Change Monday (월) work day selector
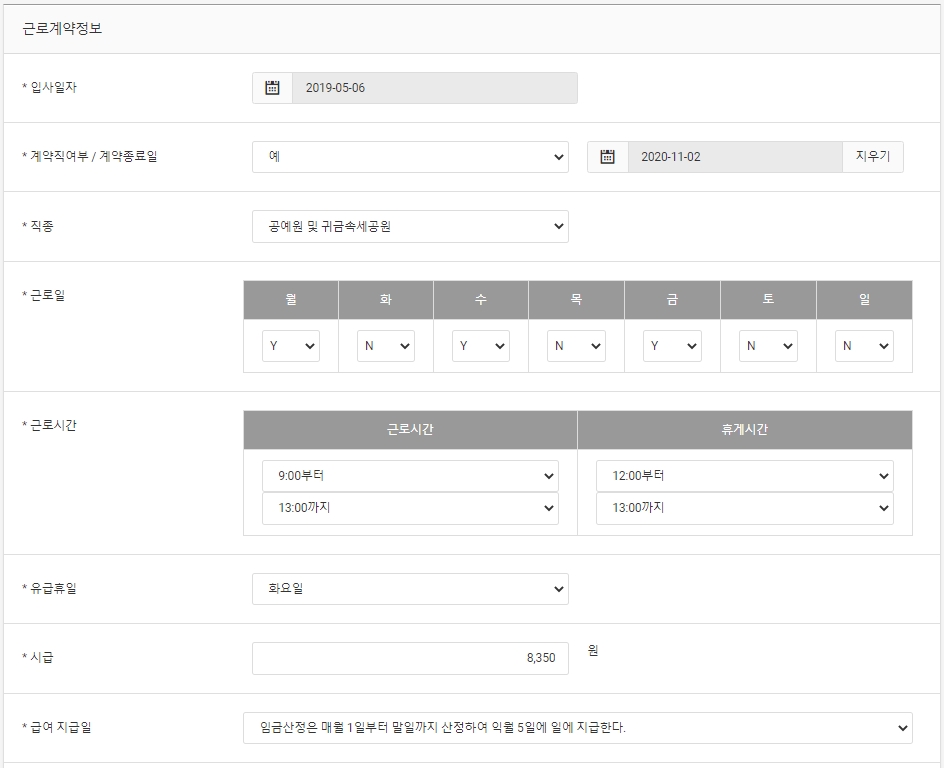 coord(291,346)
